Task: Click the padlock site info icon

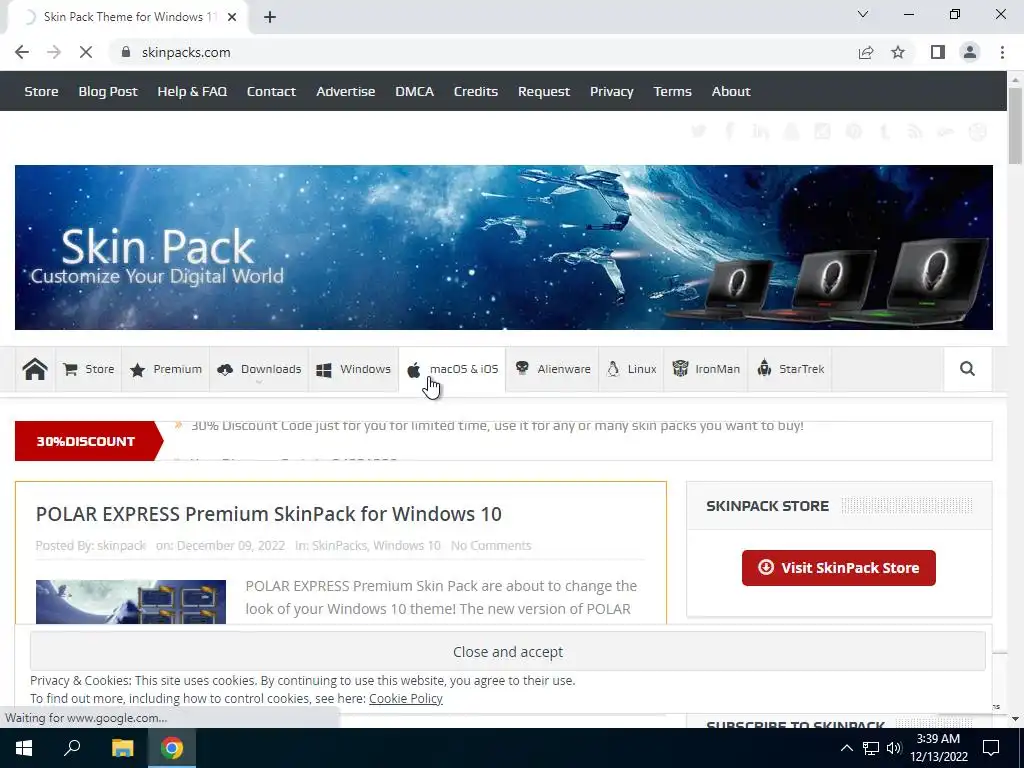Action: 126,52
